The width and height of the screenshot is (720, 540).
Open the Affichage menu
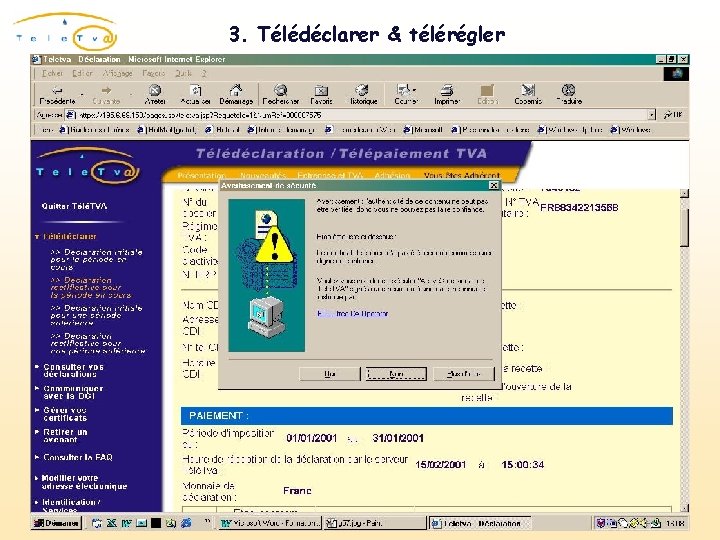coord(117,73)
